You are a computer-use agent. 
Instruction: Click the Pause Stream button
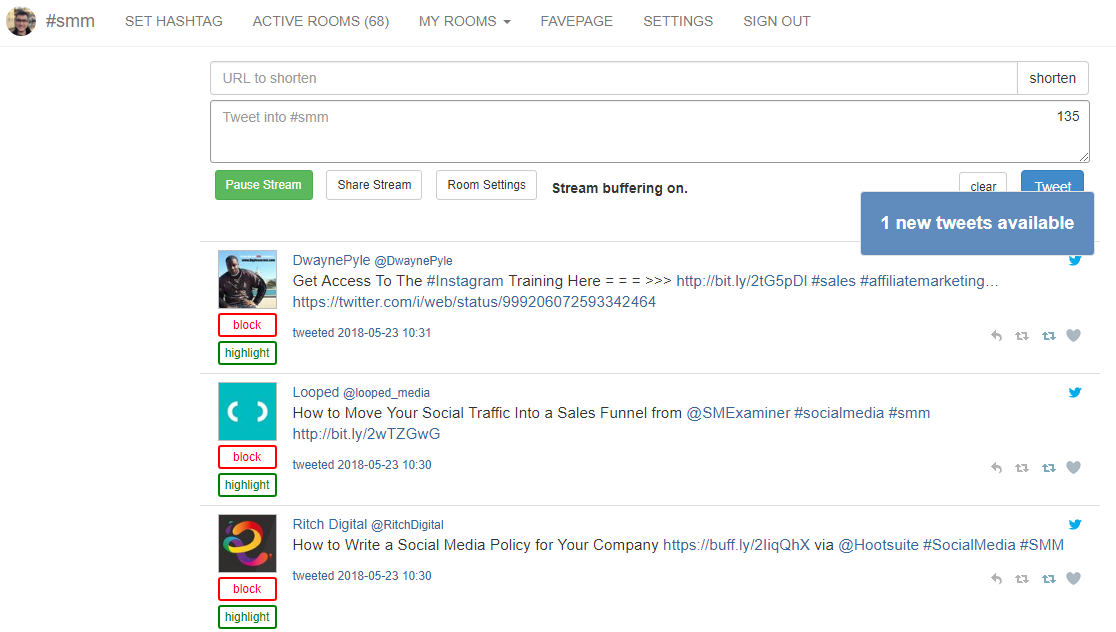[263, 185]
